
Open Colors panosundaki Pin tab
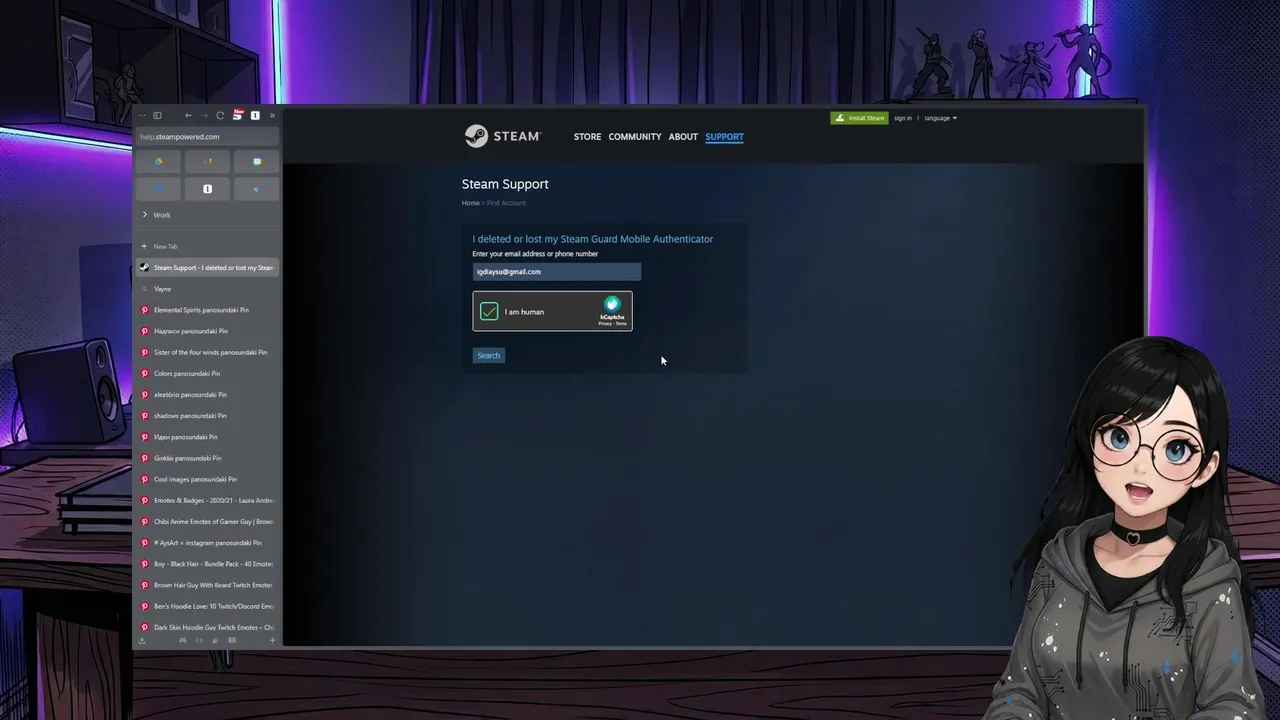pos(207,373)
